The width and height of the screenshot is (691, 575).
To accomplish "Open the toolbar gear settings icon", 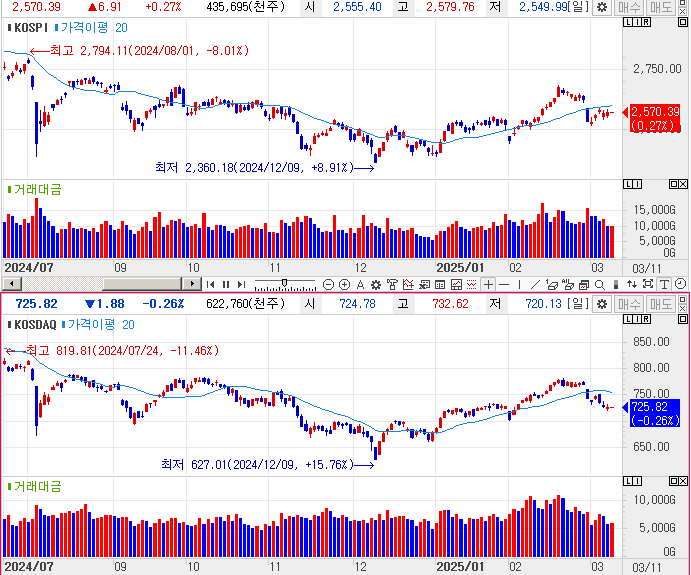I will (375, 285).
